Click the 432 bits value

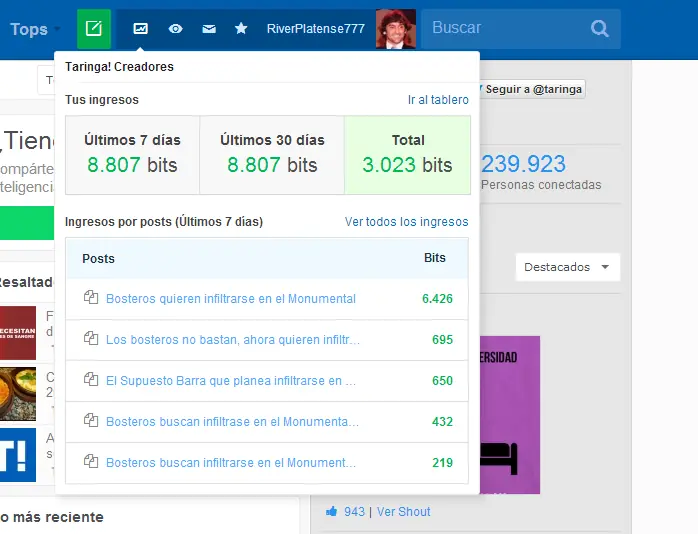[442, 421]
